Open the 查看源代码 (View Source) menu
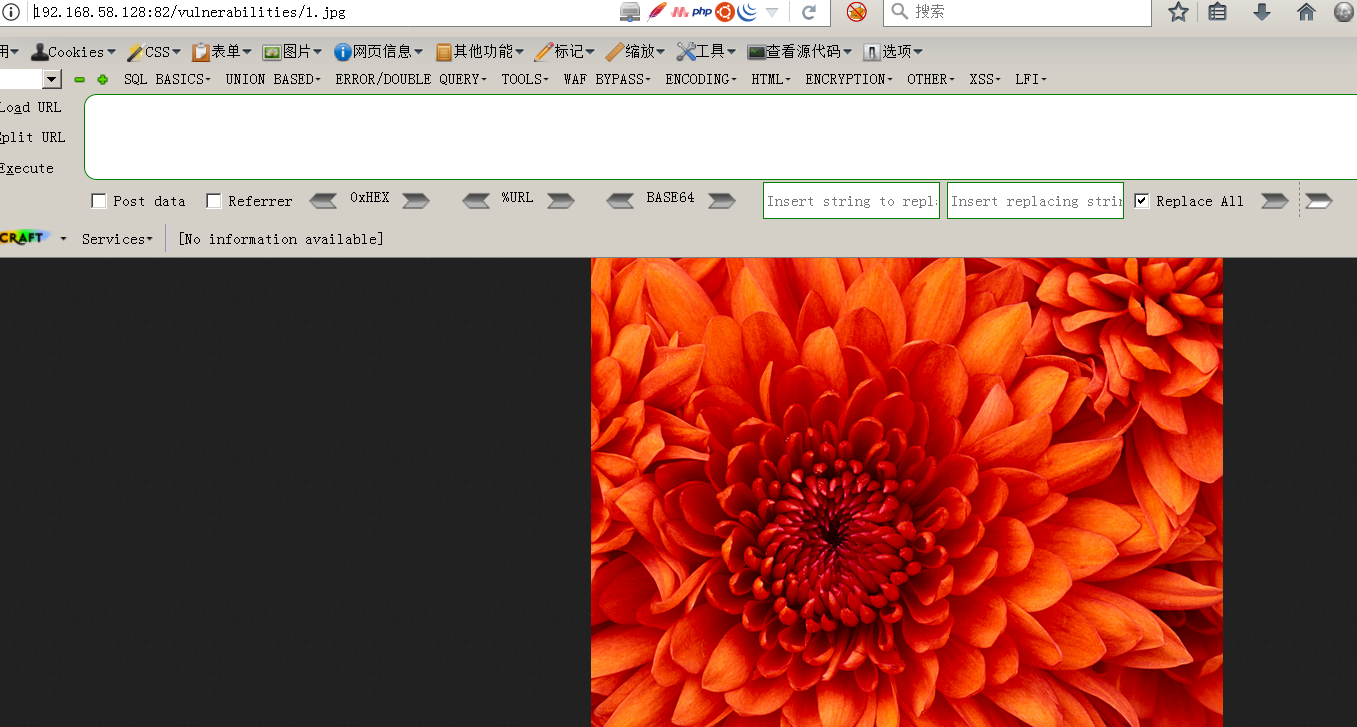This screenshot has width=1357, height=727. click(x=799, y=52)
